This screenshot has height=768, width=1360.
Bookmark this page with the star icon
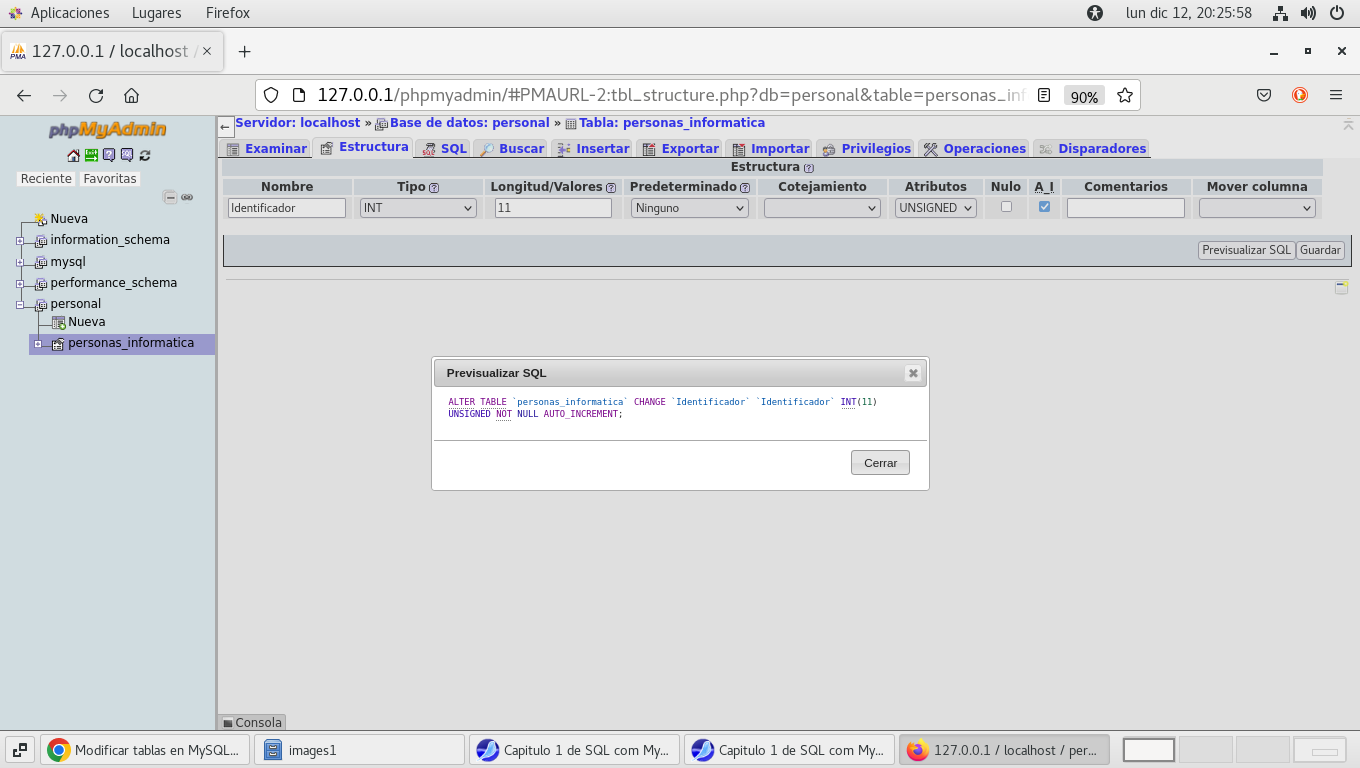tap(1125, 95)
